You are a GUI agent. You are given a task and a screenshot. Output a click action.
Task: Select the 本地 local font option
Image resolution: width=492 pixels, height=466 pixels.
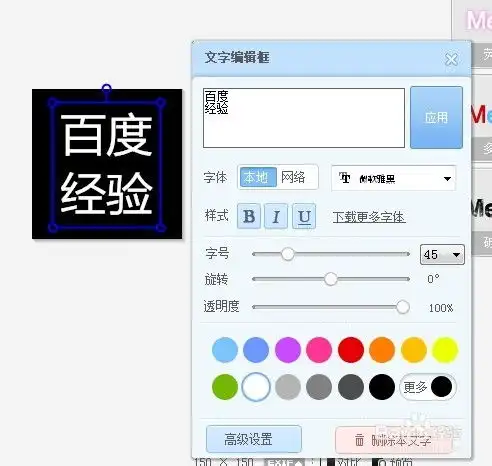(x=258, y=177)
